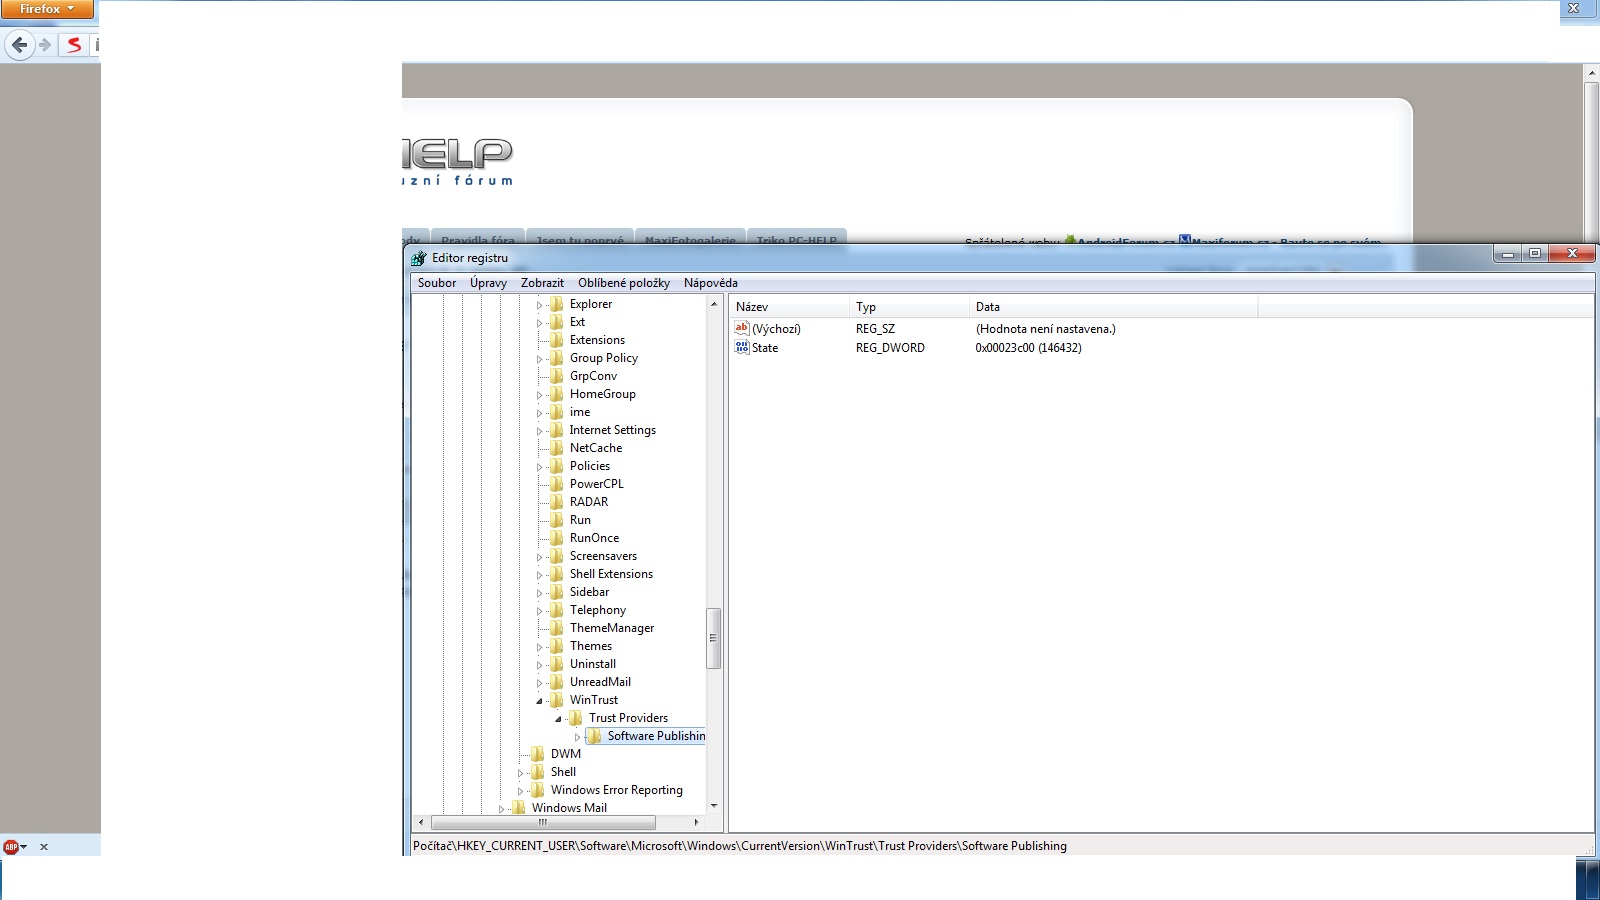The width and height of the screenshot is (1600, 900).
Task: Click the RunOnce folder icon
Action: click(557, 538)
